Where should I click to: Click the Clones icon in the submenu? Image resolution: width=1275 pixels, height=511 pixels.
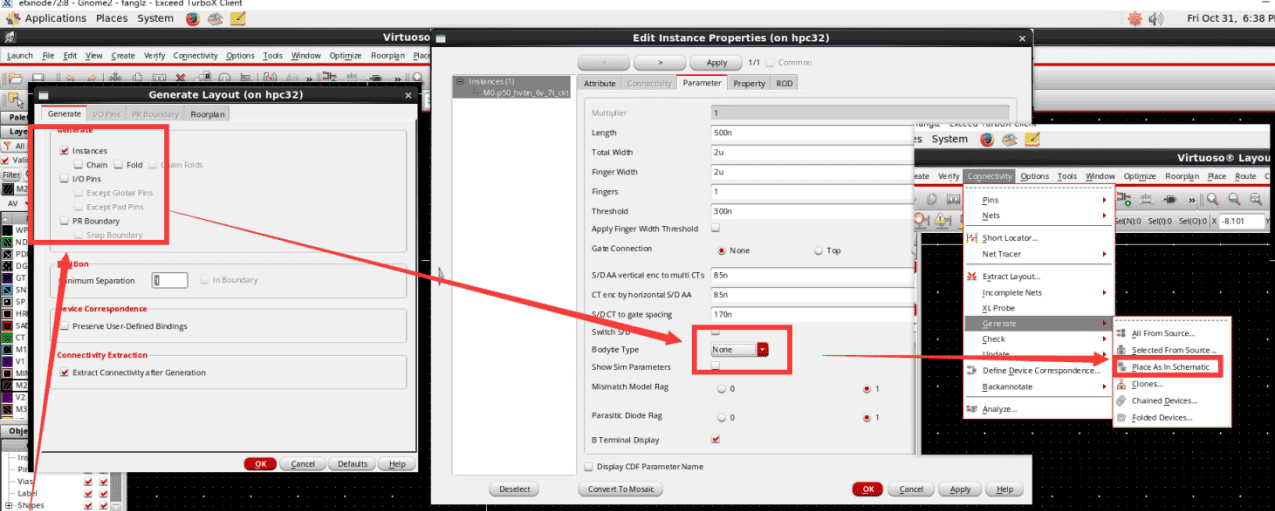tap(1122, 384)
